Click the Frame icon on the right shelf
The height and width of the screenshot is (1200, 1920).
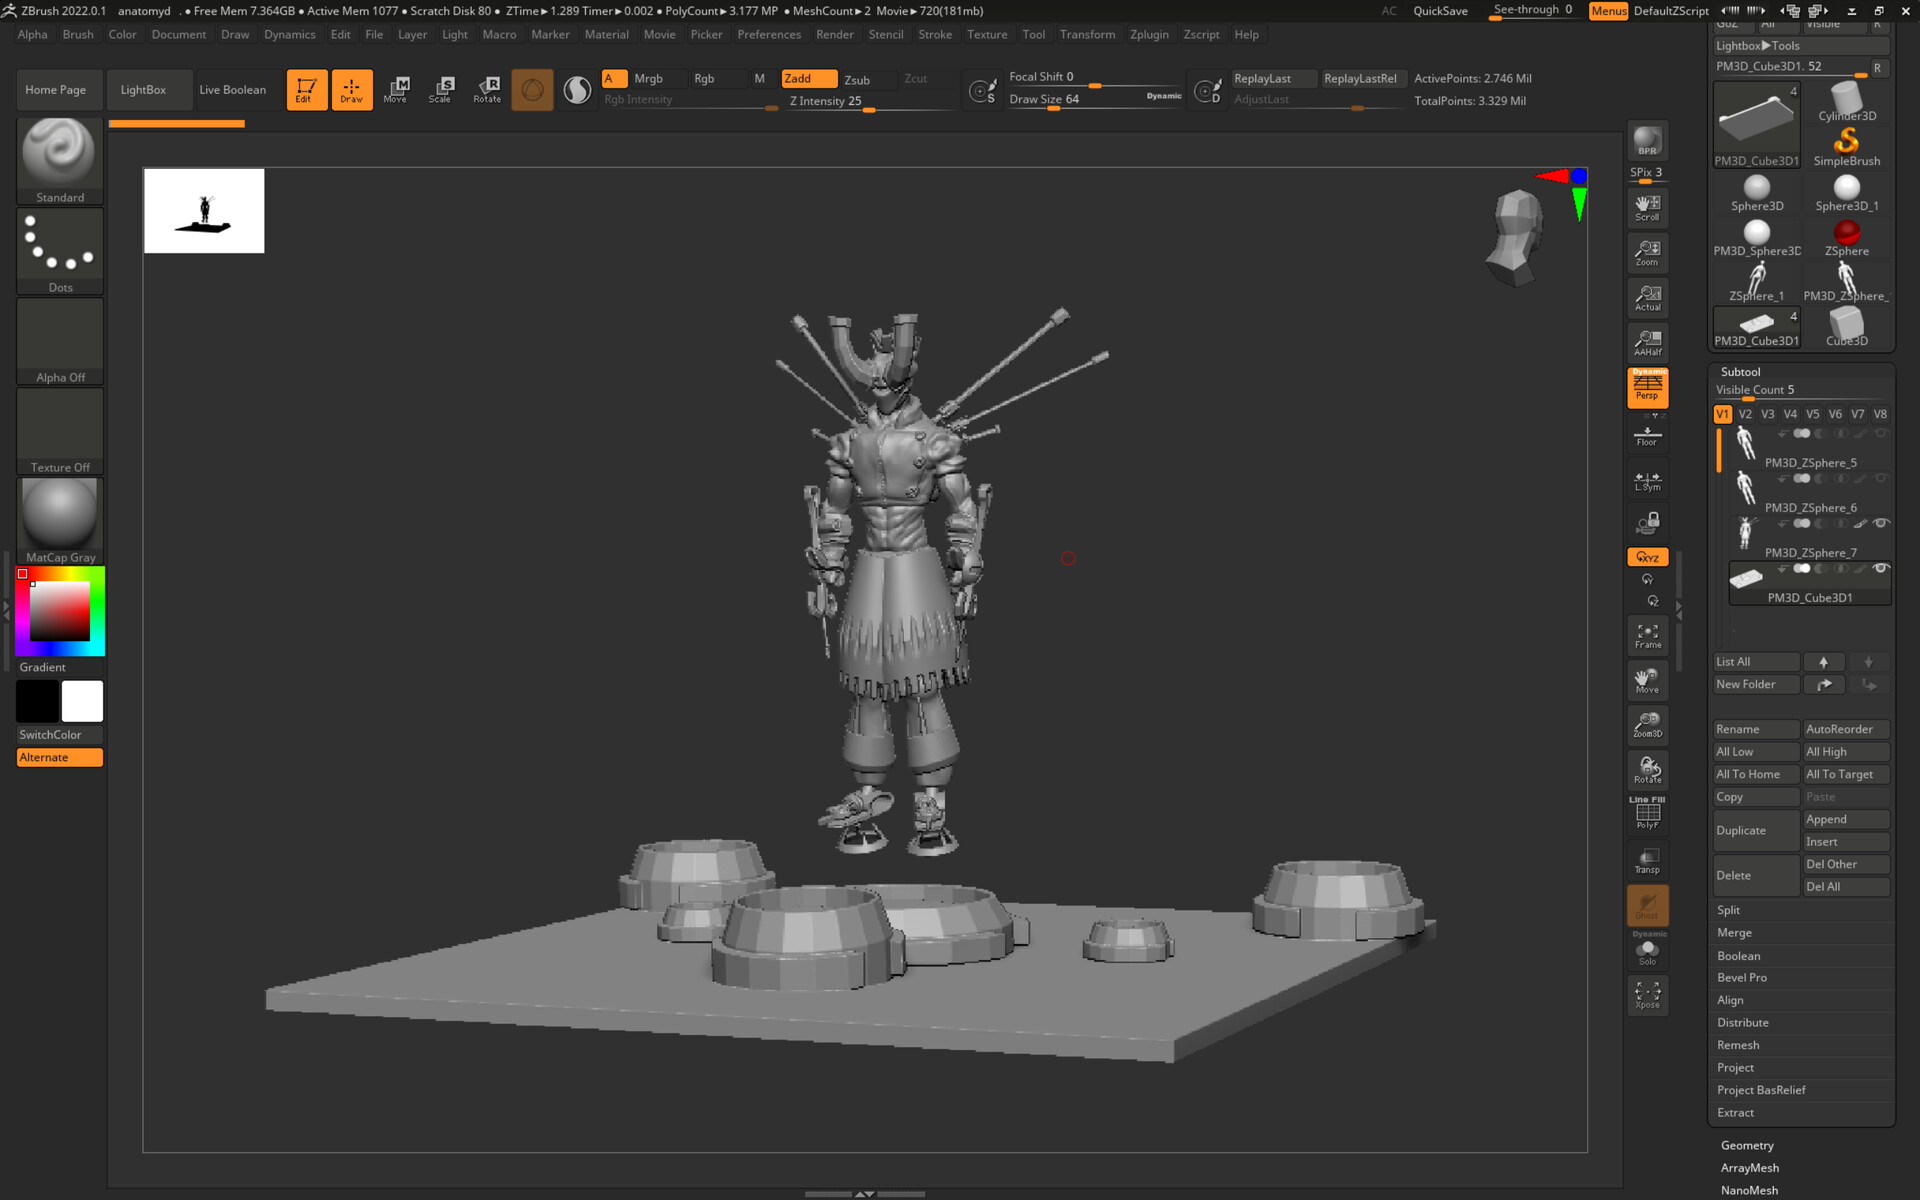coord(1647,636)
